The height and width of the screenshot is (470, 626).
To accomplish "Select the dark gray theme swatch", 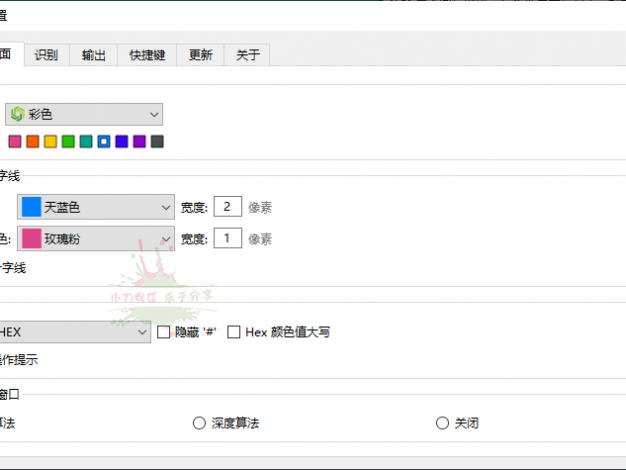I will 157,141.
